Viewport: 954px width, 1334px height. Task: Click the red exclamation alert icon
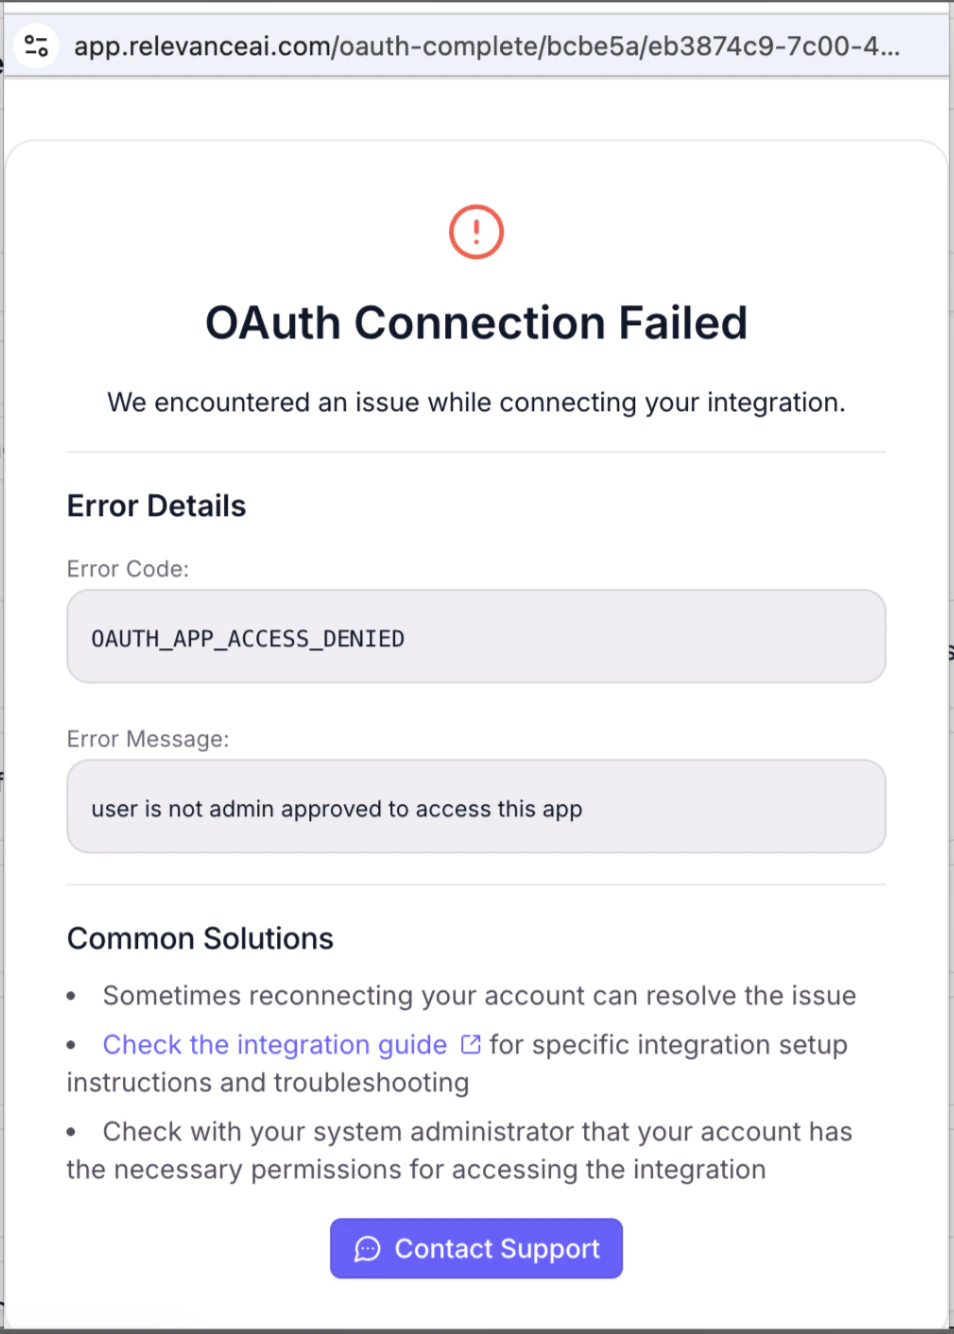click(x=476, y=232)
